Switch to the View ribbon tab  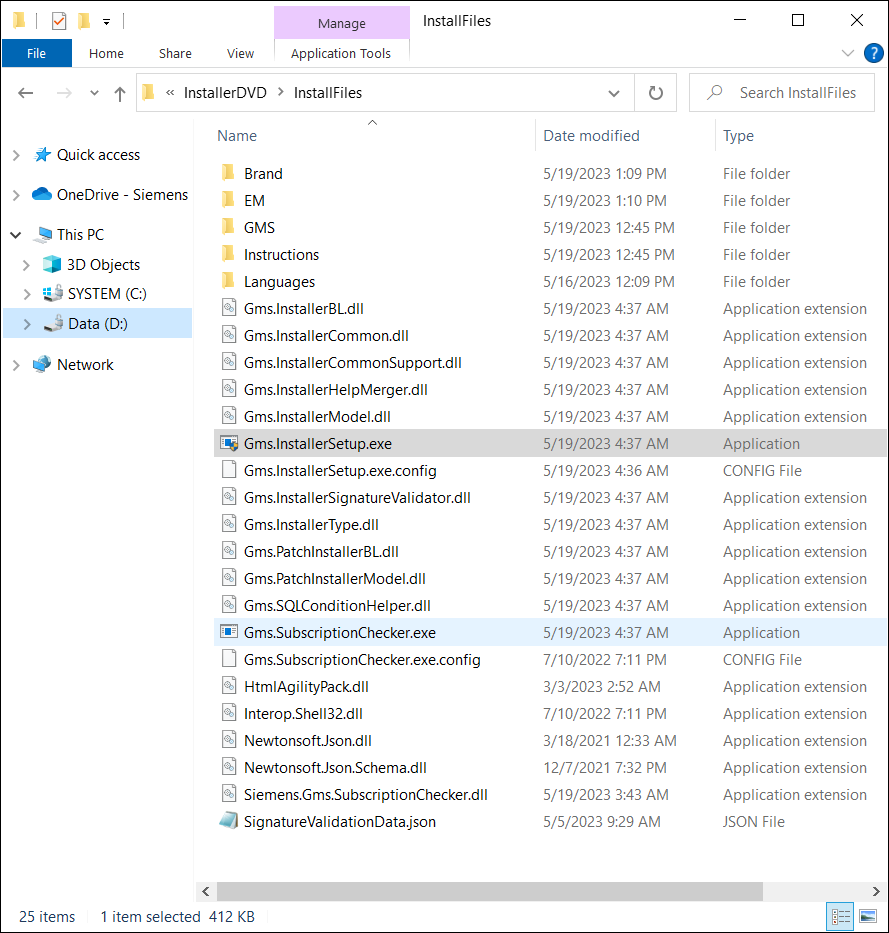tap(240, 54)
